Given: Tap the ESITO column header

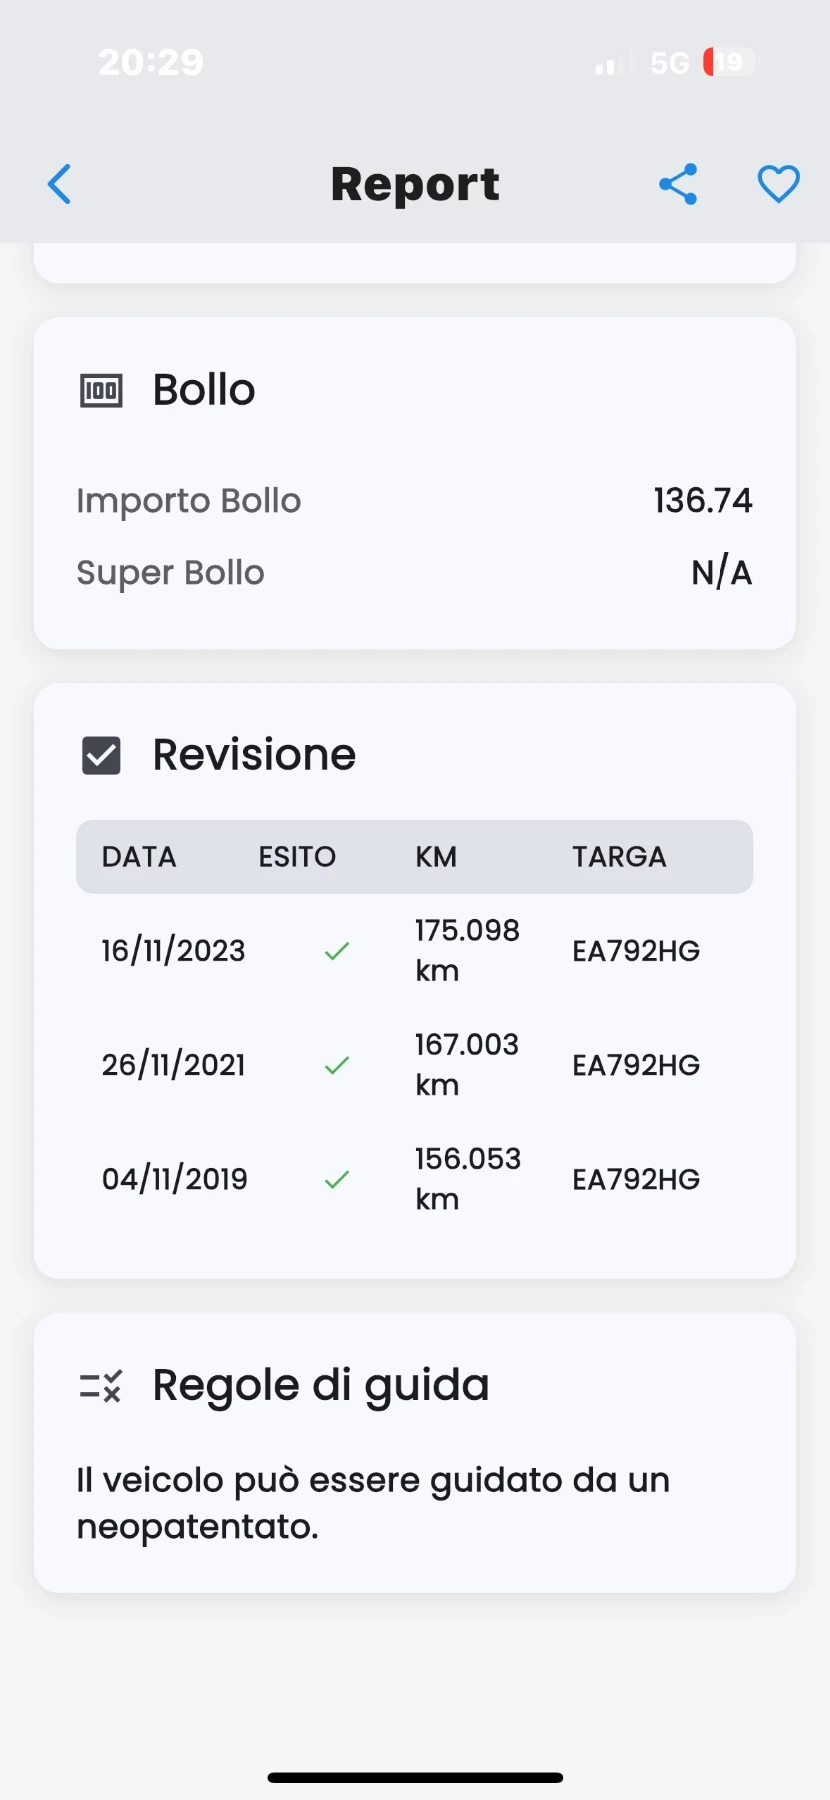Looking at the screenshot, I should pos(297,857).
